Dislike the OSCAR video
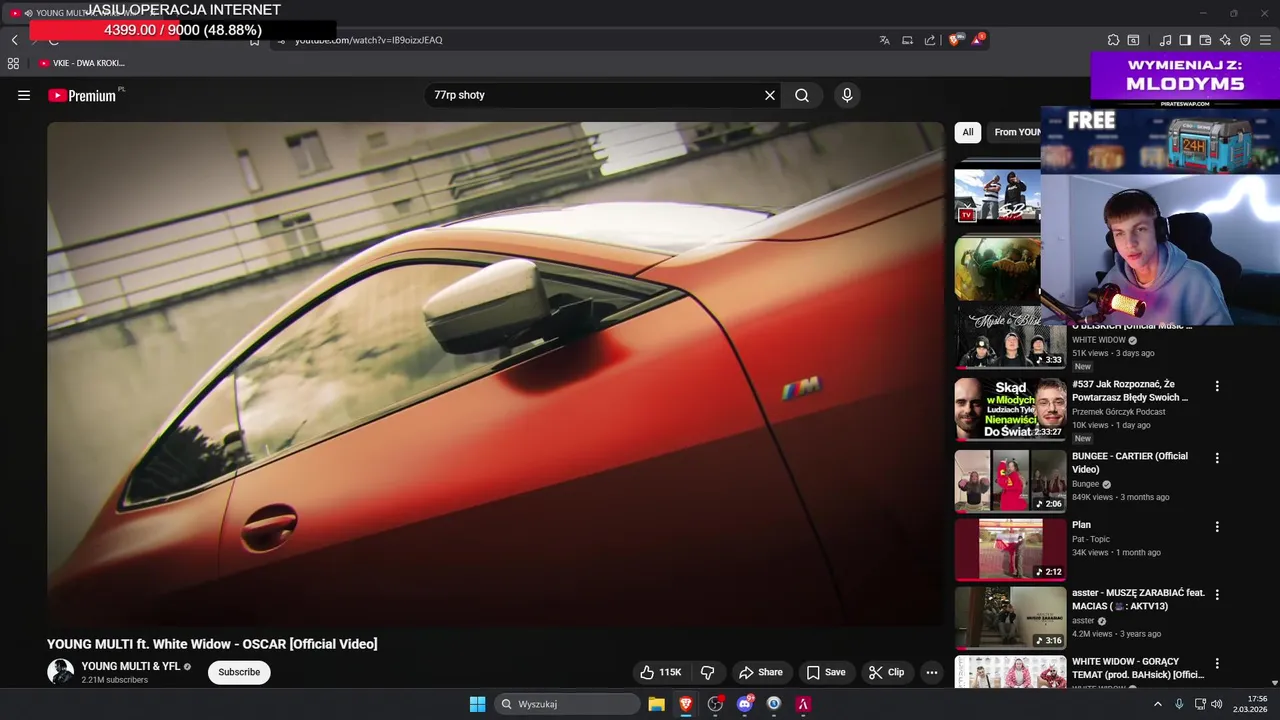 pos(707,672)
